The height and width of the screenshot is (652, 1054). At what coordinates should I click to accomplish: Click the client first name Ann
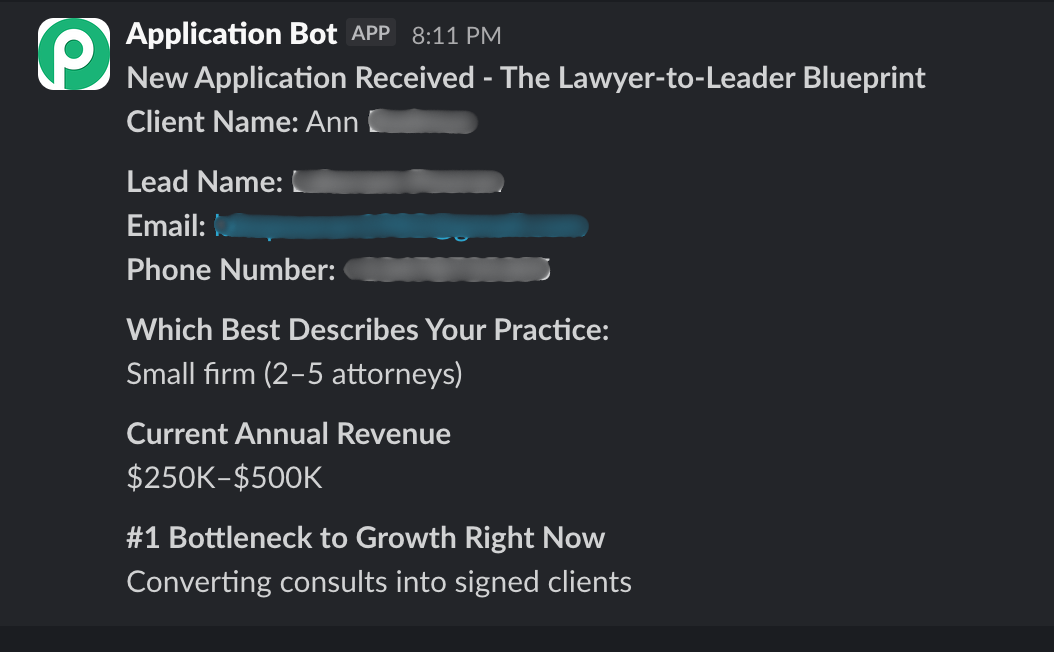(332, 122)
